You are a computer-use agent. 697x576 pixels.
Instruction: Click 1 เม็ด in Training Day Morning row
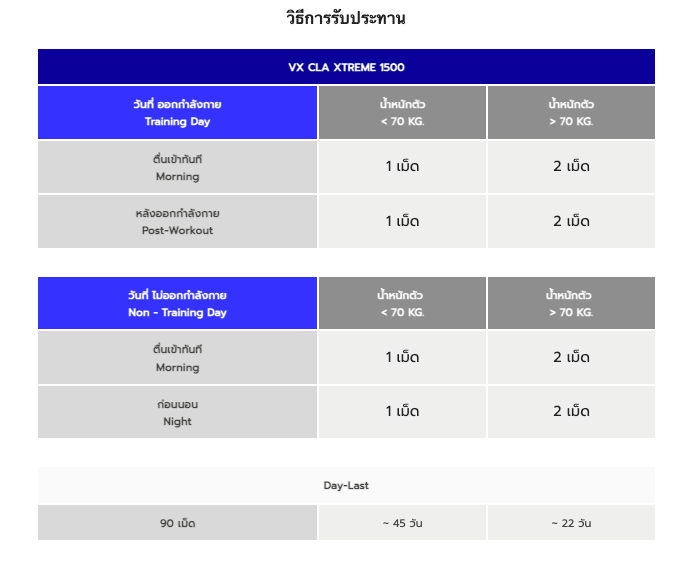[x=402, y=167]
